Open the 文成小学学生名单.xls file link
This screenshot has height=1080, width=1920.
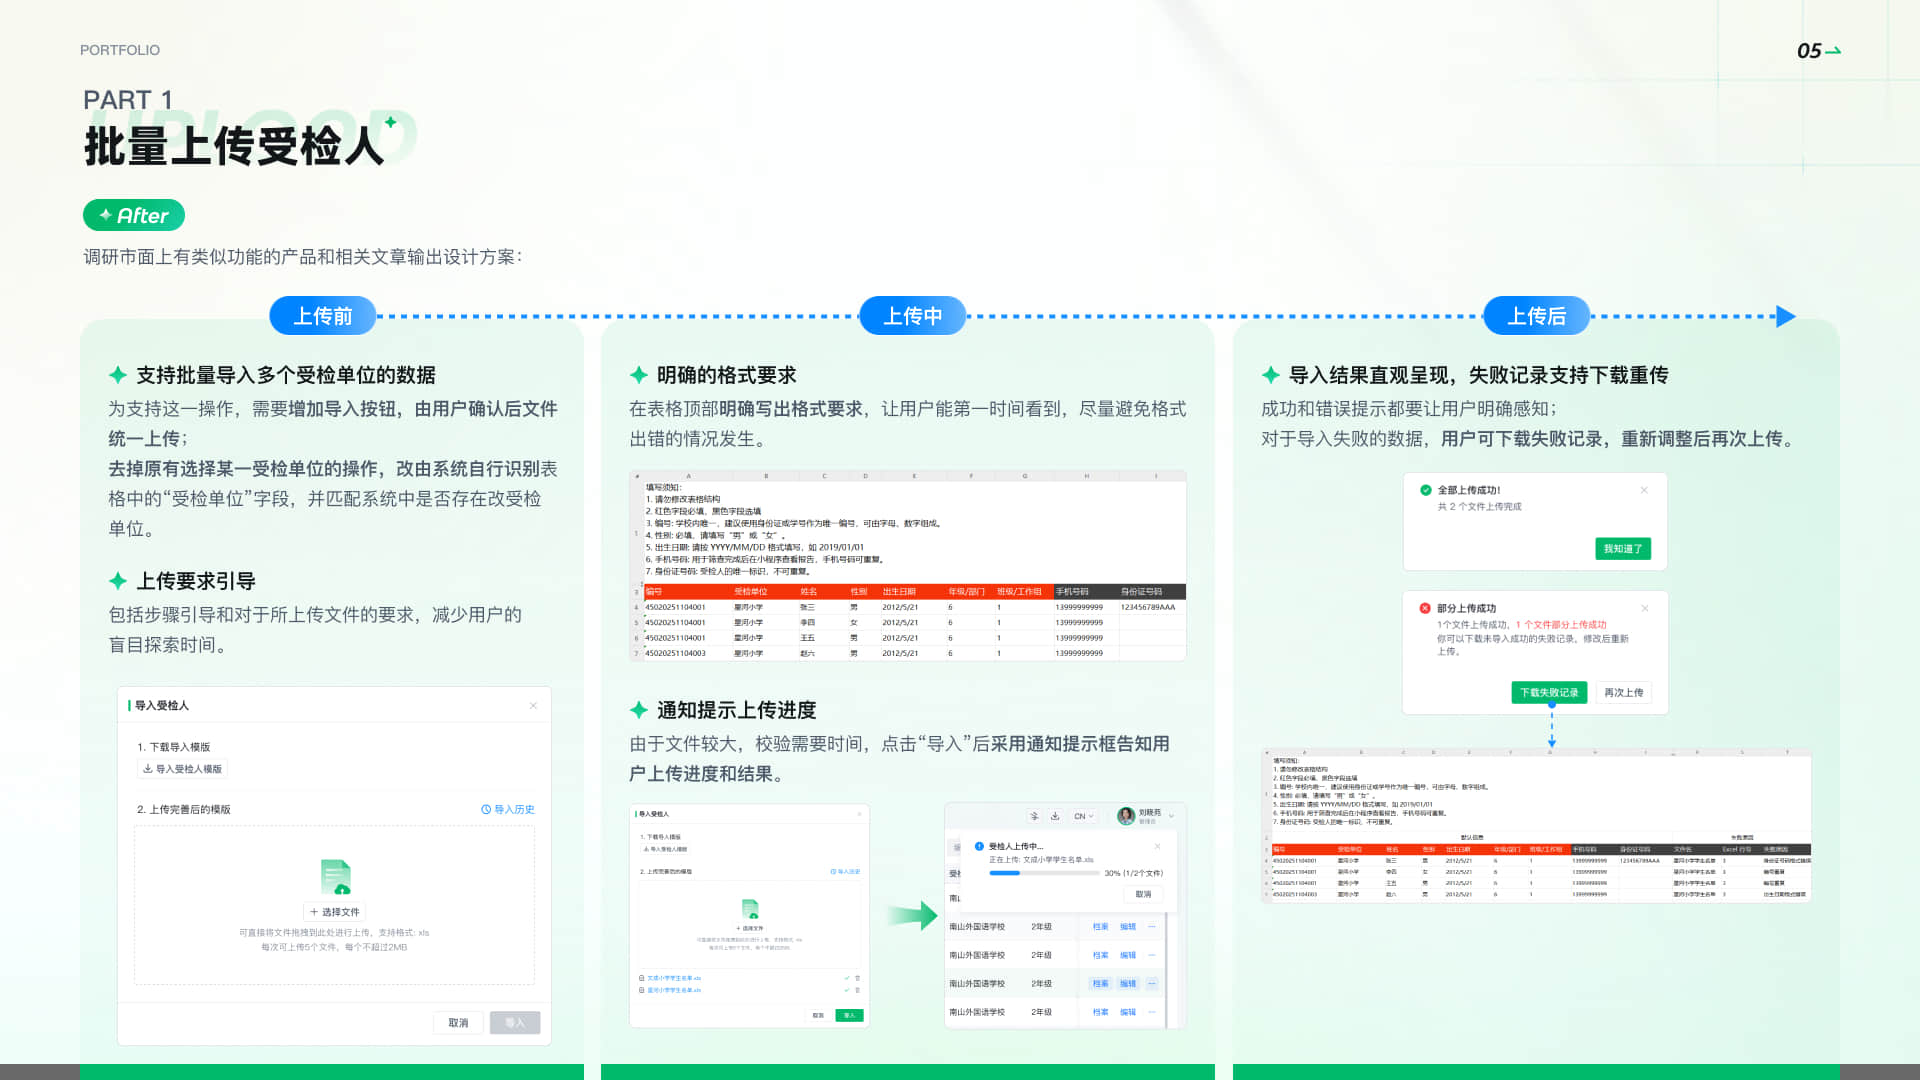point(674,978)
